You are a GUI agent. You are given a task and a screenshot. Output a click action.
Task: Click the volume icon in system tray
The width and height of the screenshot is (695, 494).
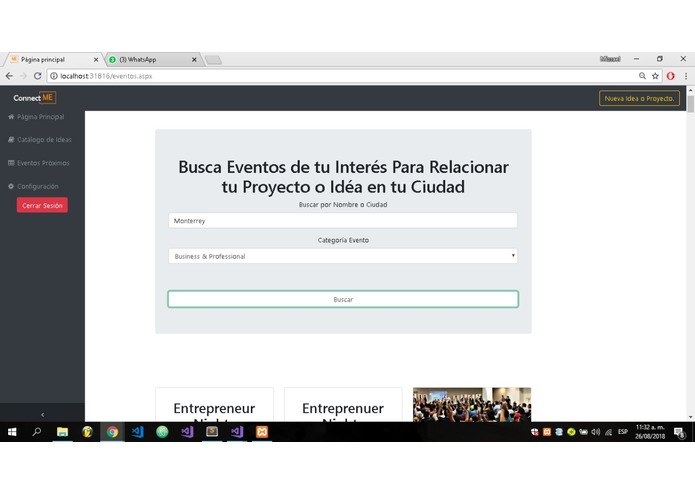click(596, 432)
